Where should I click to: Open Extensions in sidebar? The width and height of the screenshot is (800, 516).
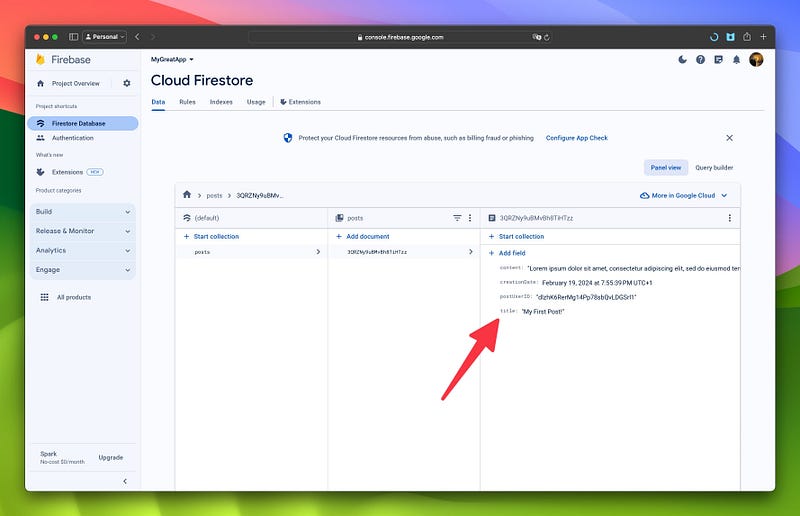click(67, 172)
